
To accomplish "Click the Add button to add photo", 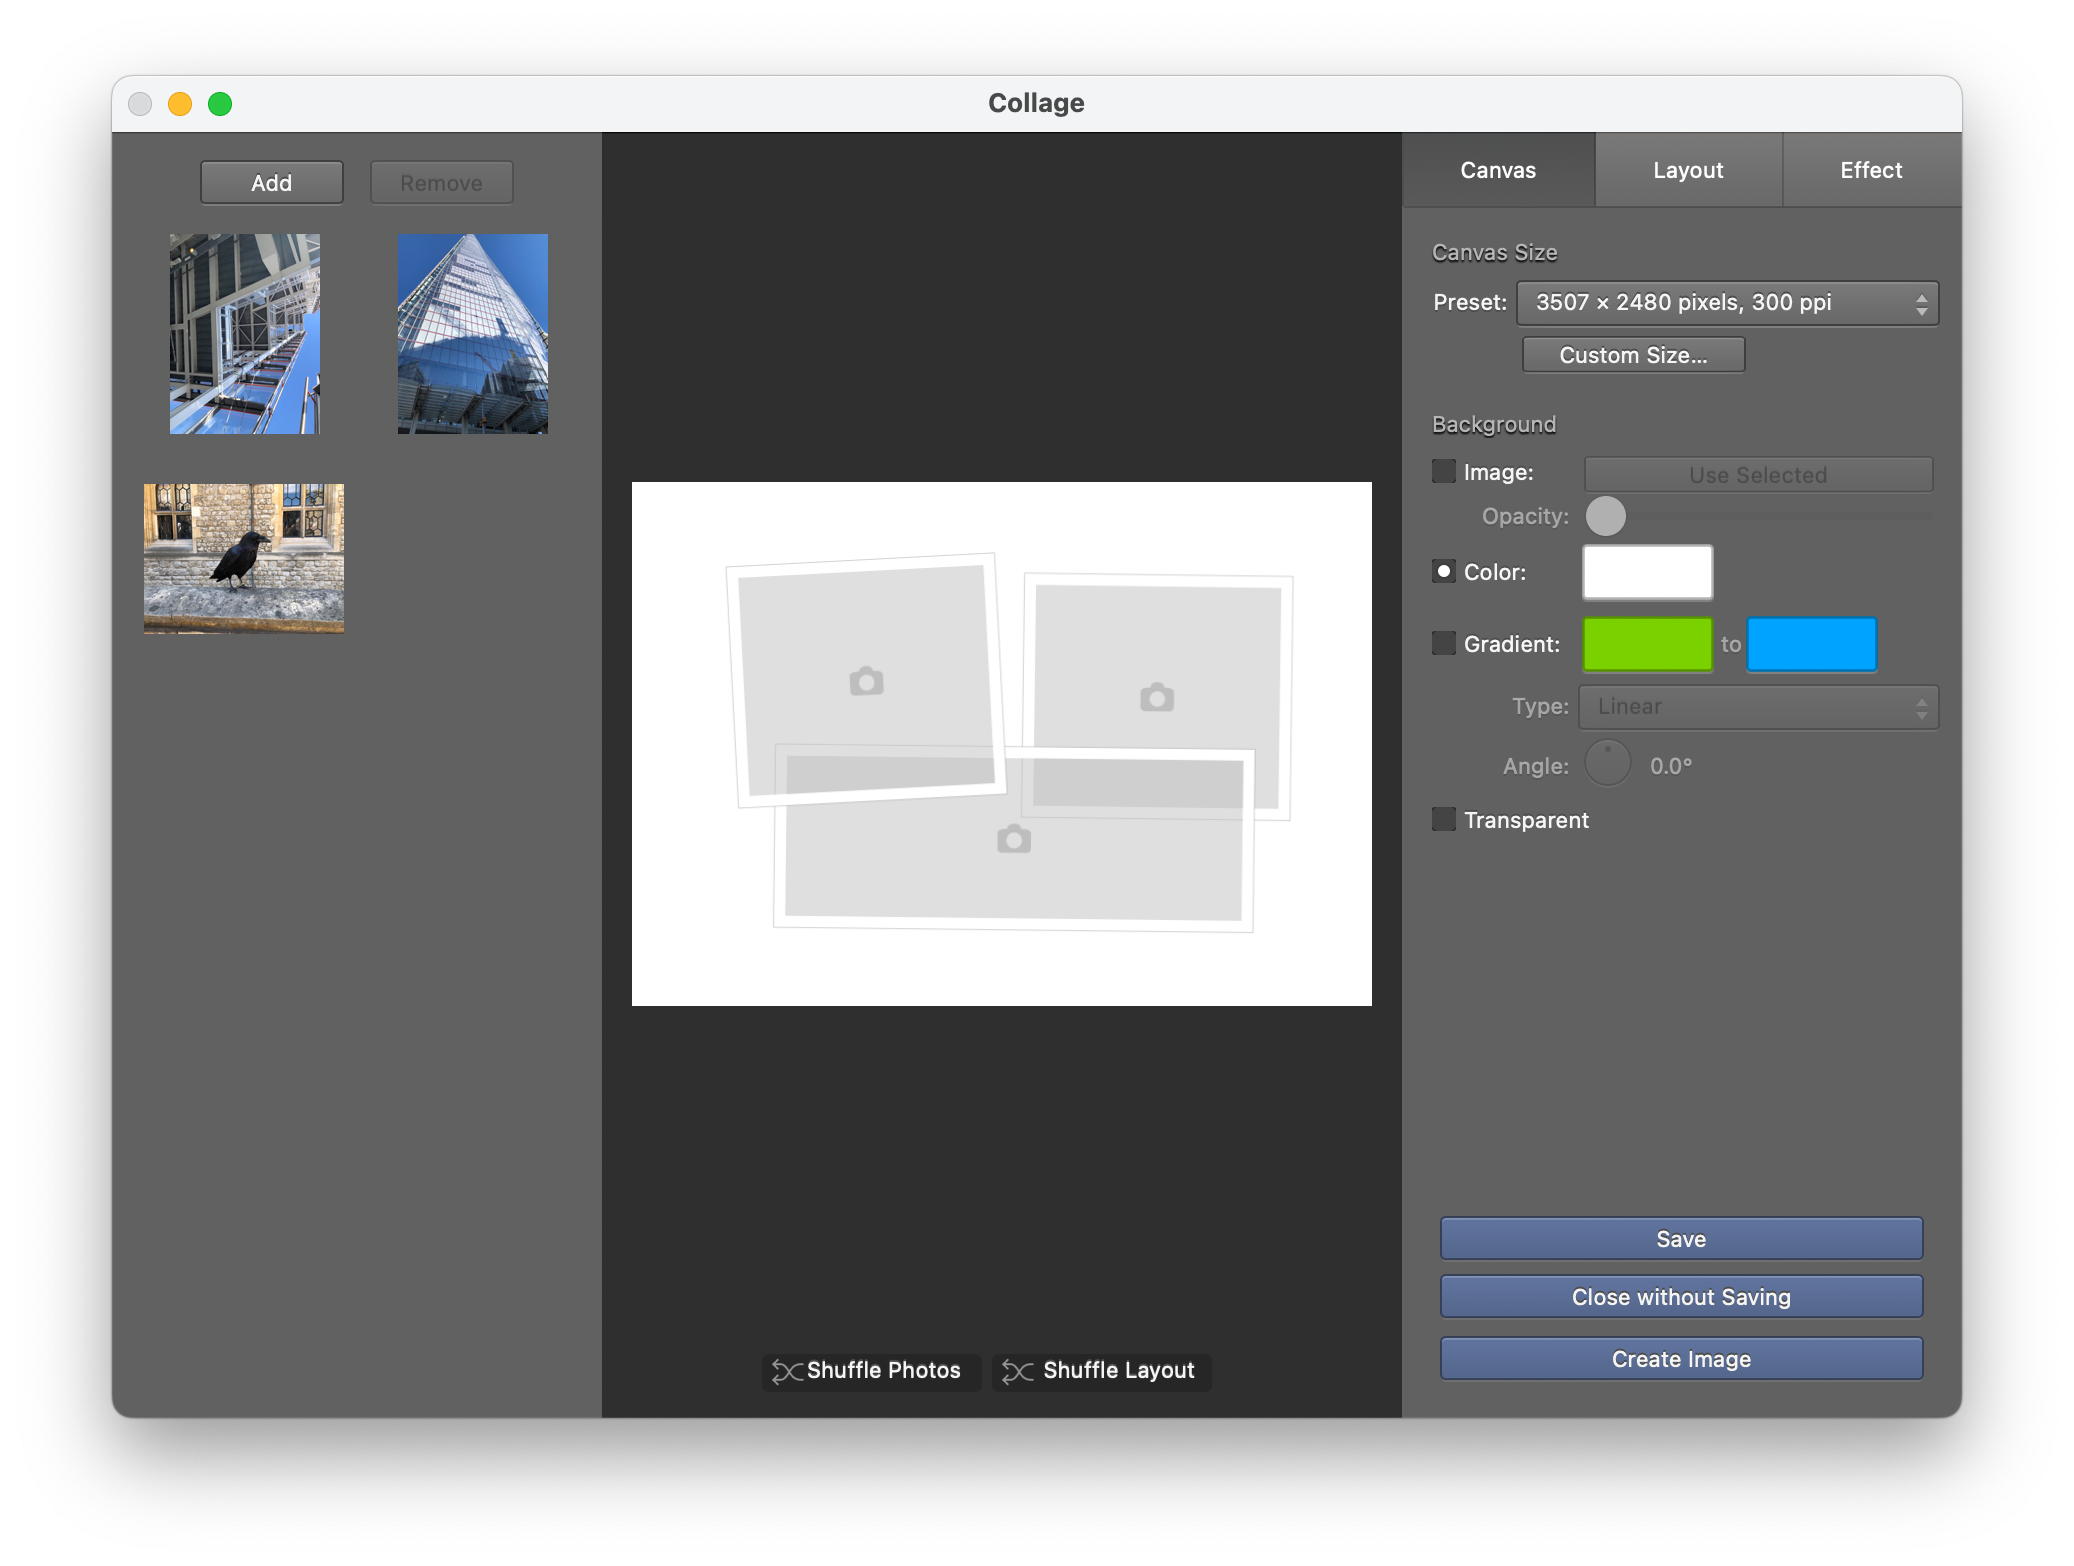I will coord(271,181).
